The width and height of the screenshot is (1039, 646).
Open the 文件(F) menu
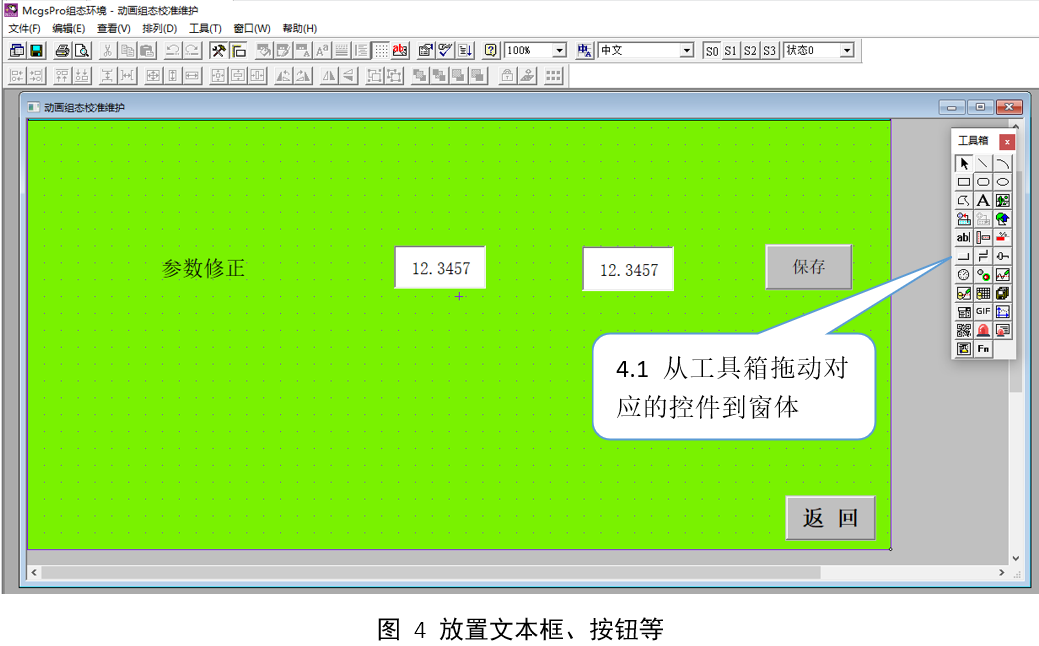click(24, 28)
